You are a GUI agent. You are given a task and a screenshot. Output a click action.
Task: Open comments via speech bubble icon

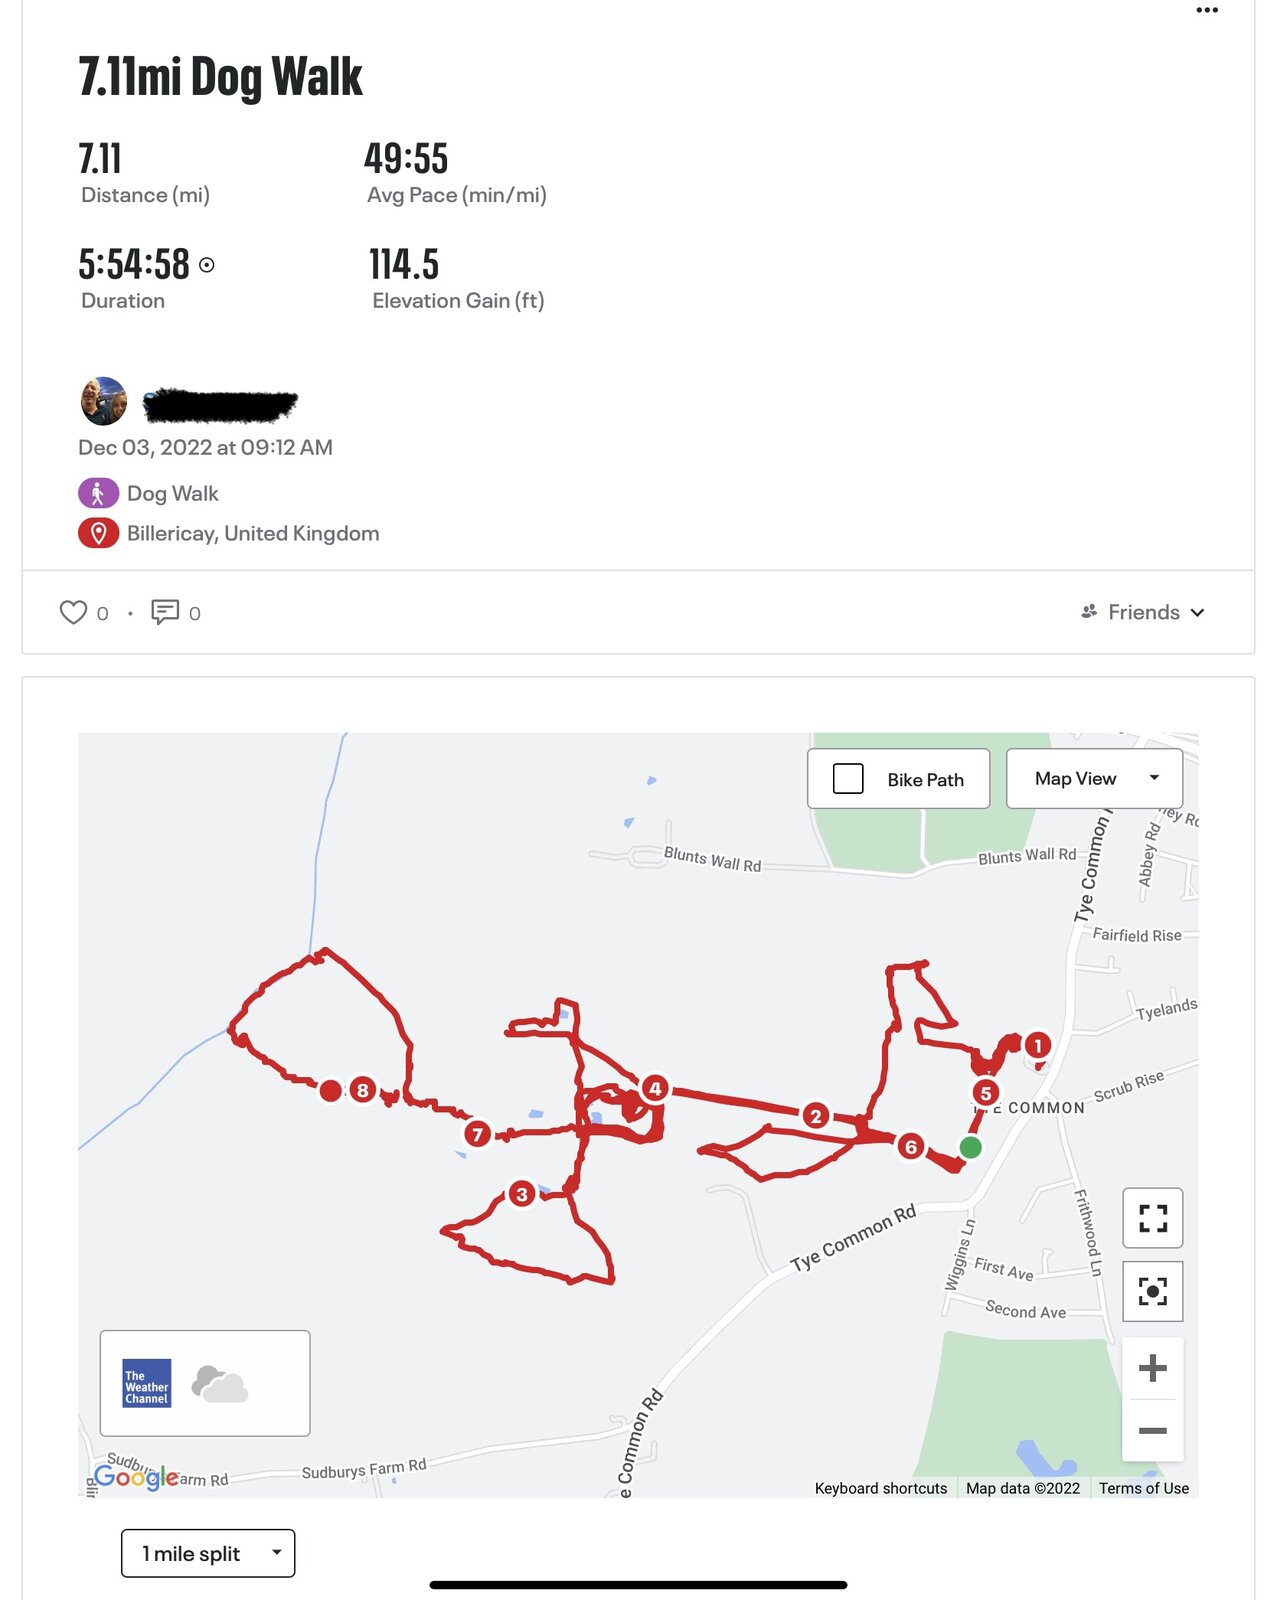point(165,612)
